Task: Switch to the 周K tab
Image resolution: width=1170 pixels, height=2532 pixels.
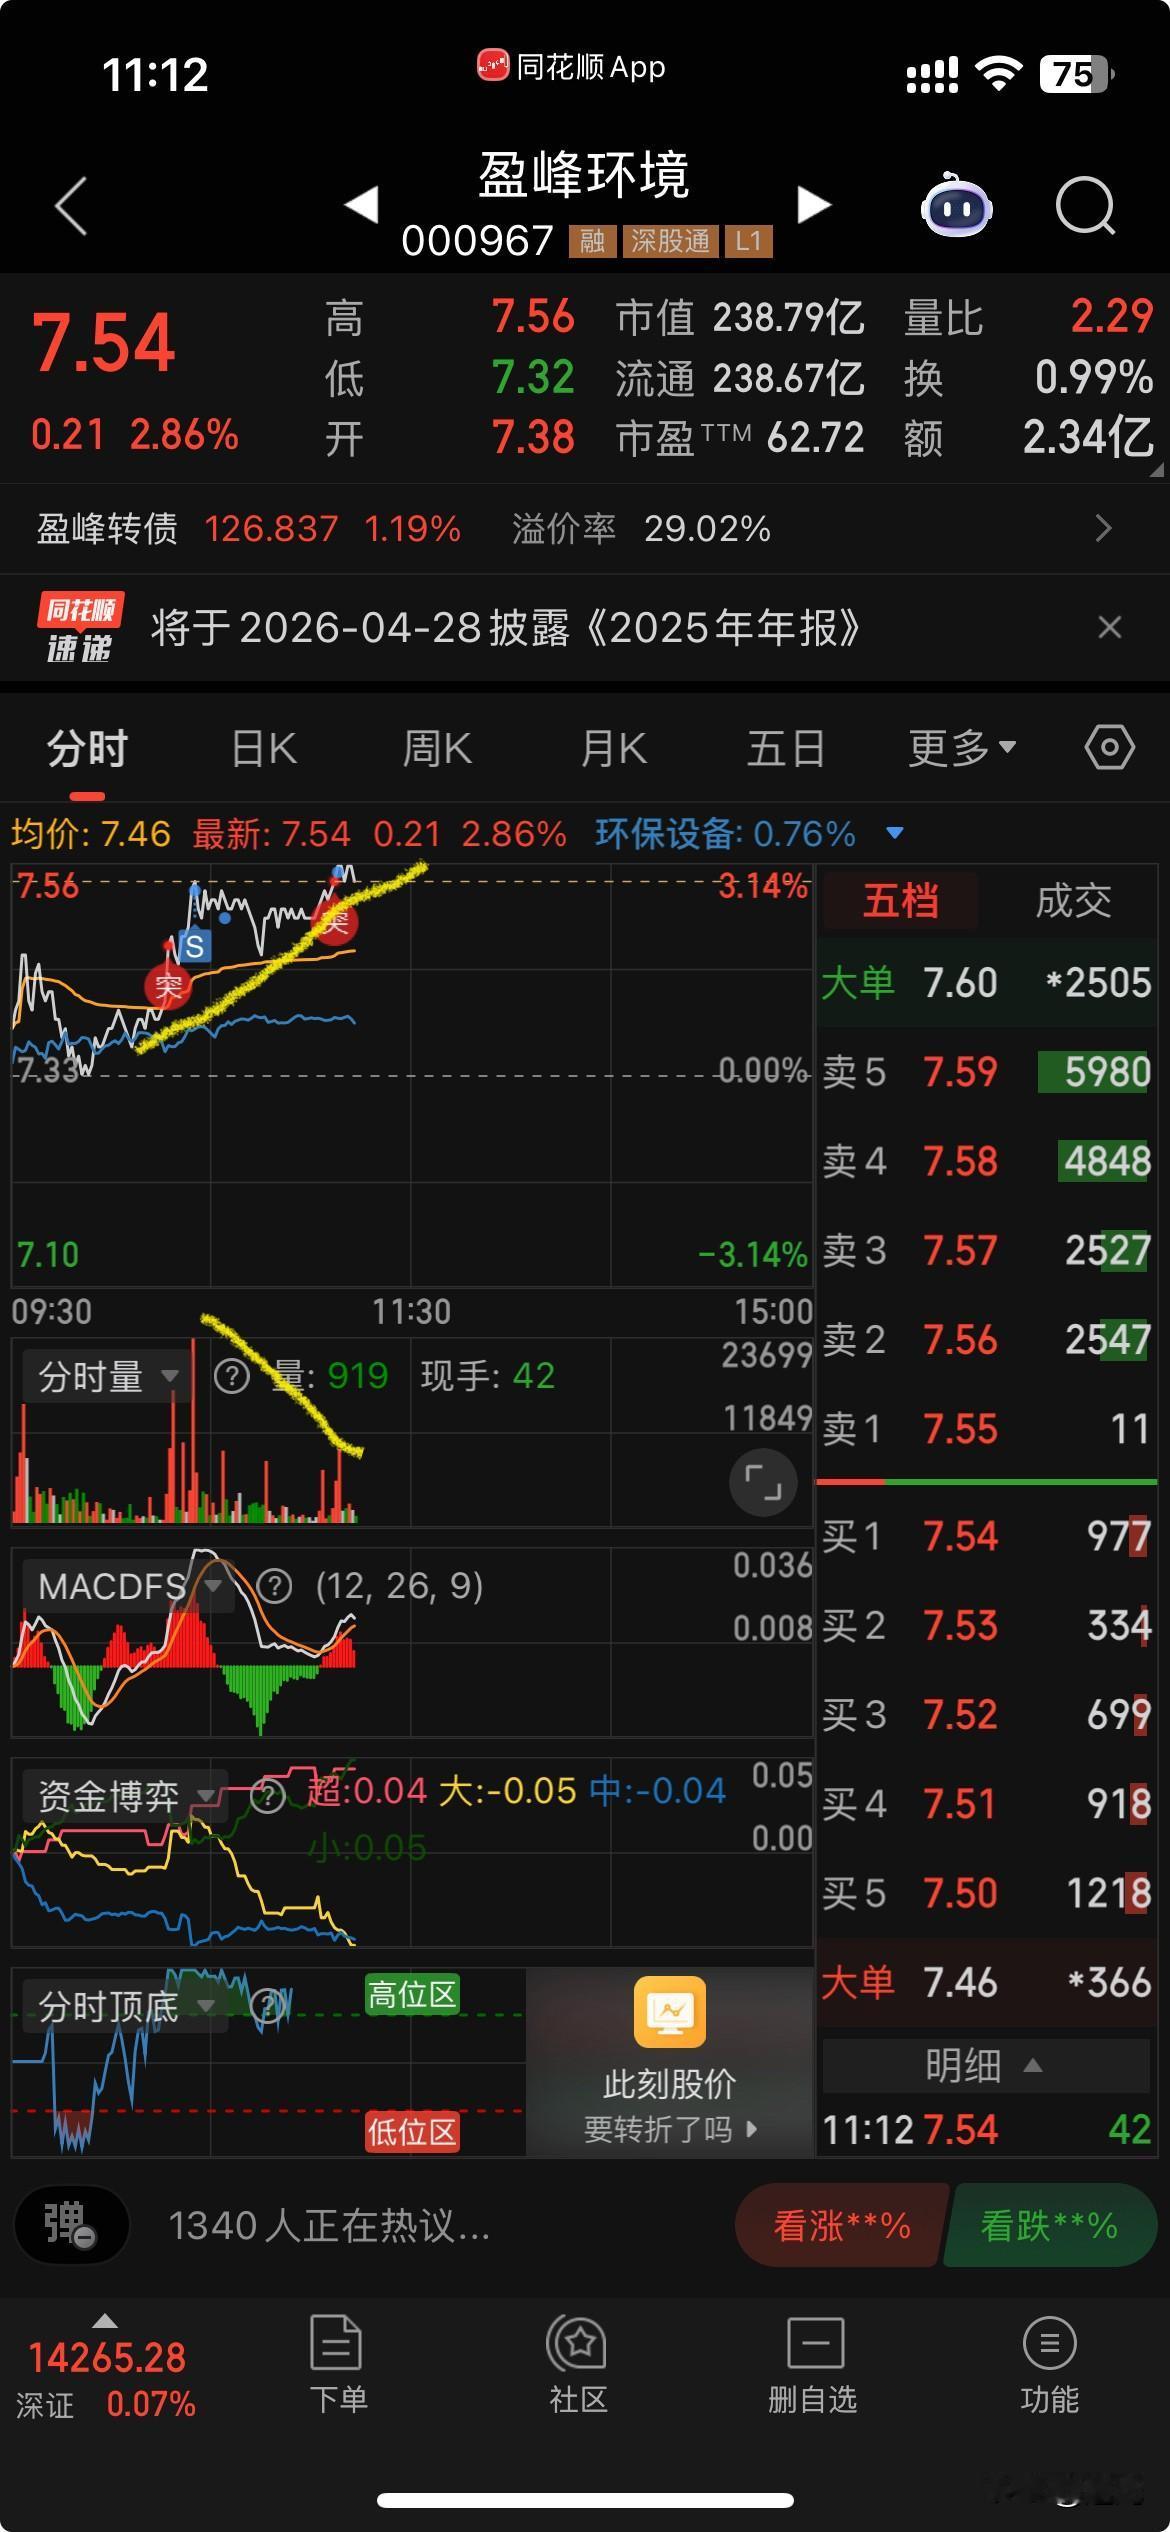Action: pos(437,748)
